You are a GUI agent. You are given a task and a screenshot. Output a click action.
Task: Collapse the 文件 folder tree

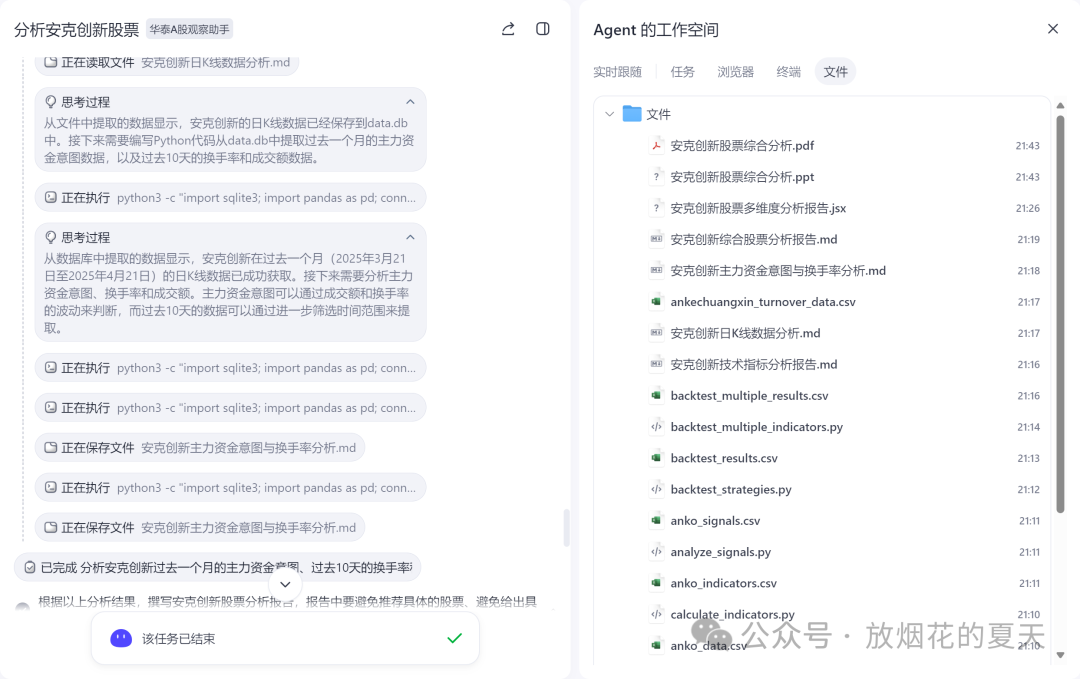click(x=609, y=114)
